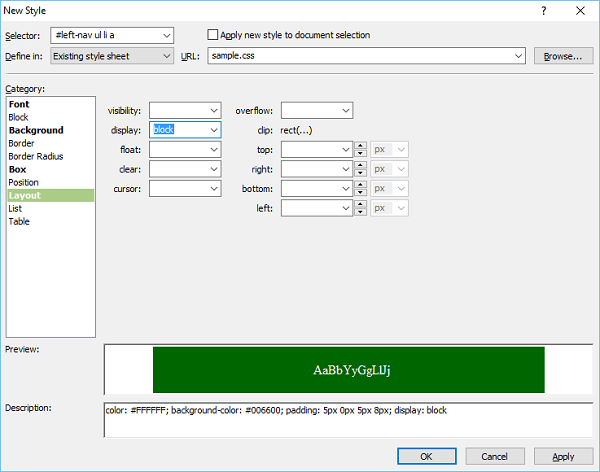Choose the Border Radius category
The image size is (600, 472).
38,156
